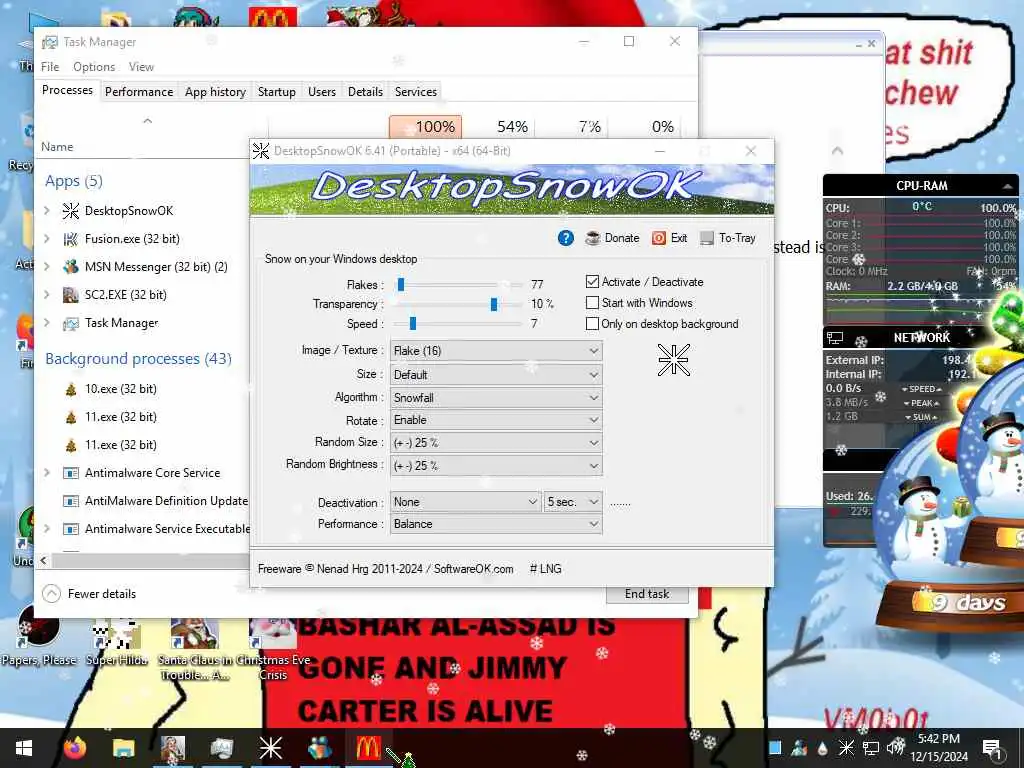Select the 10.exe Christmas tree process icon
This screenshot has width=1024, height=768.
click(x=71, y=389)
